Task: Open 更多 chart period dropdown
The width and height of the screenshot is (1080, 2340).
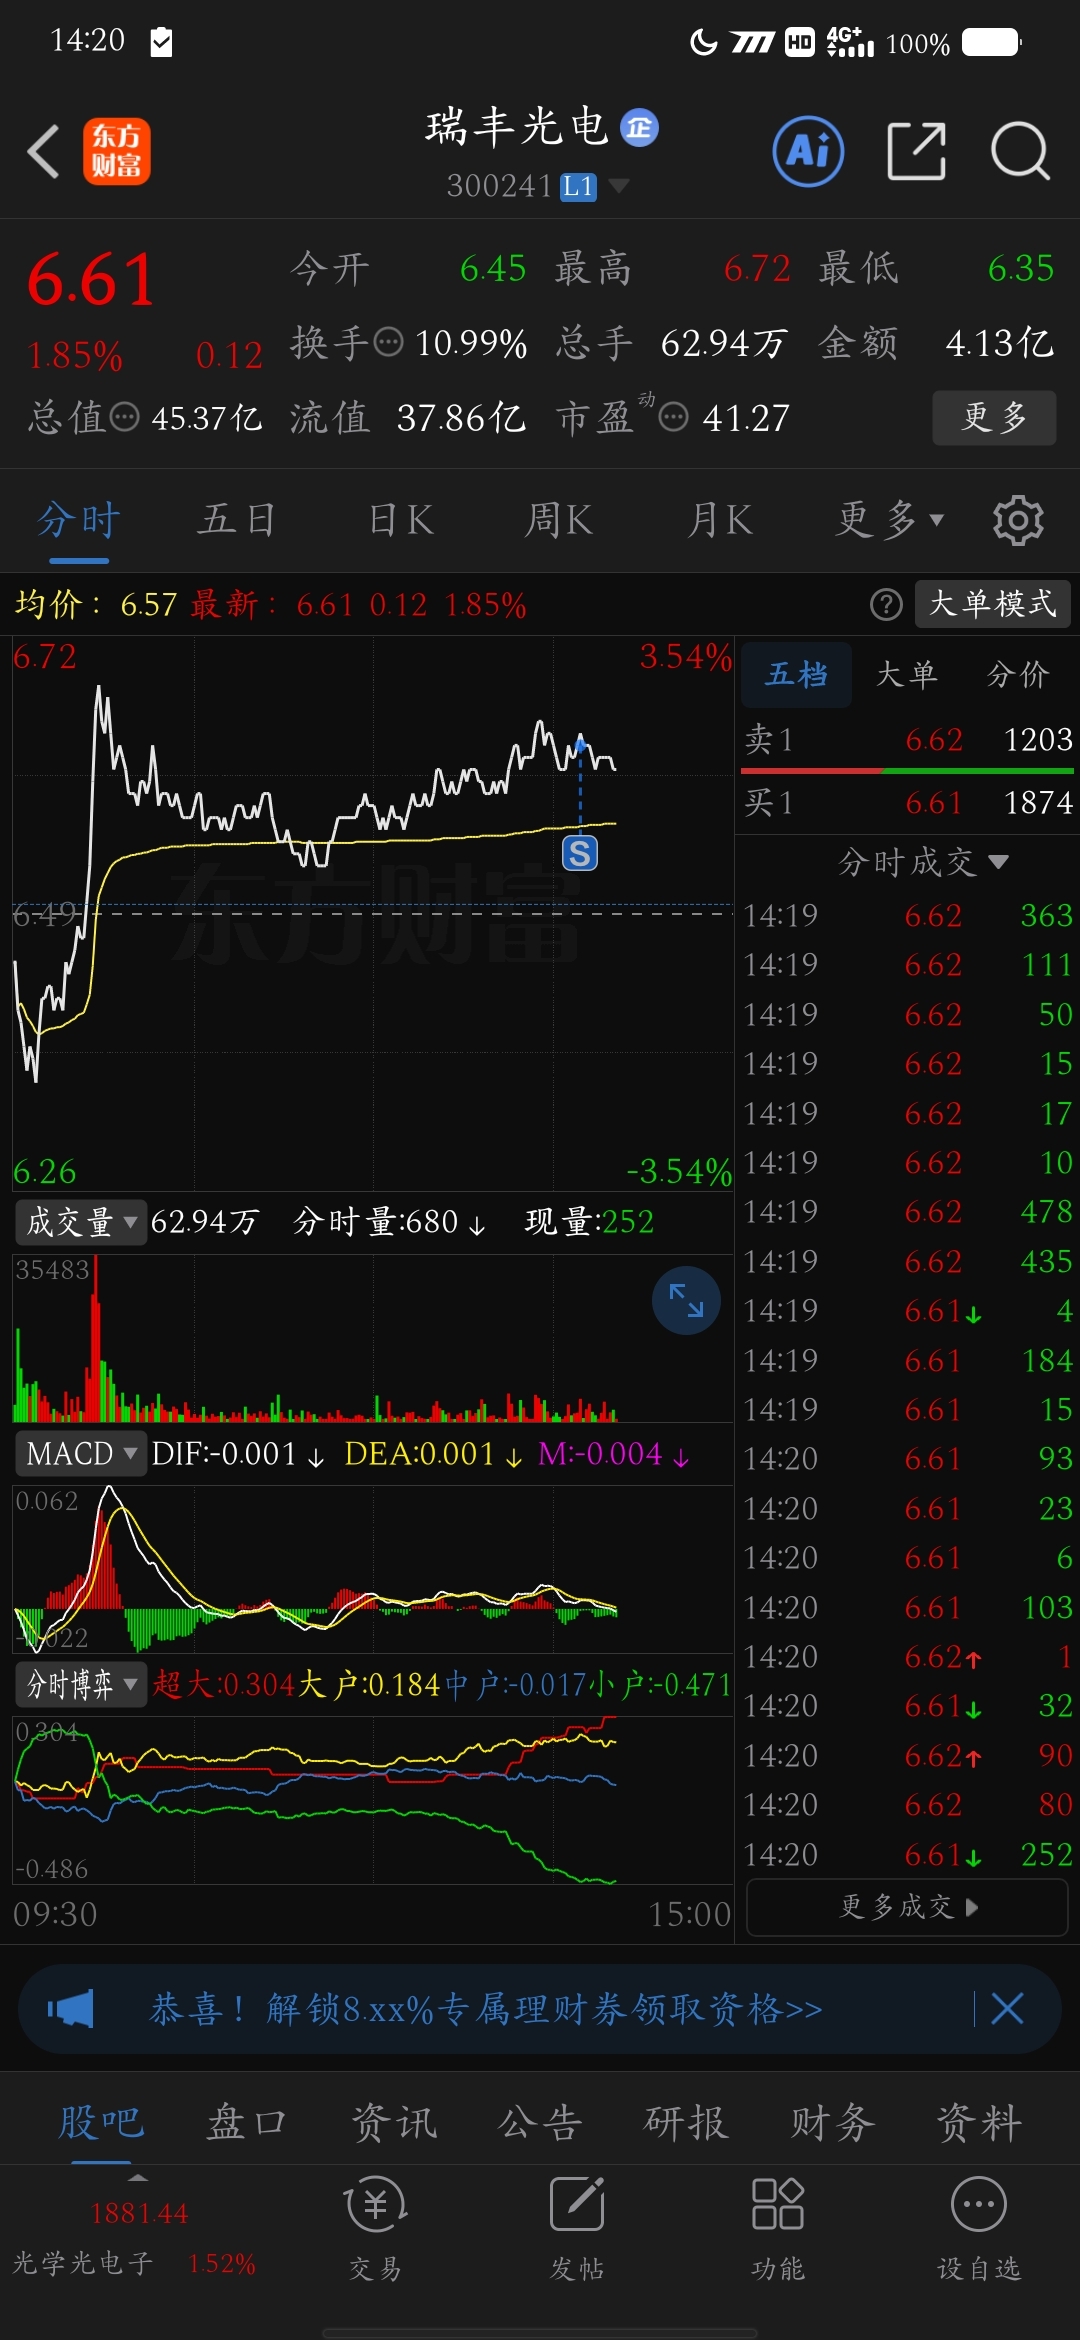Action: [x=890, y=520]
